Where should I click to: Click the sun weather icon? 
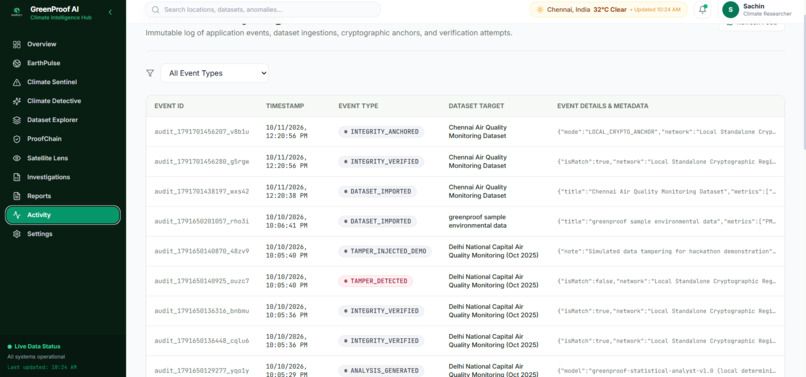[540, 10]
